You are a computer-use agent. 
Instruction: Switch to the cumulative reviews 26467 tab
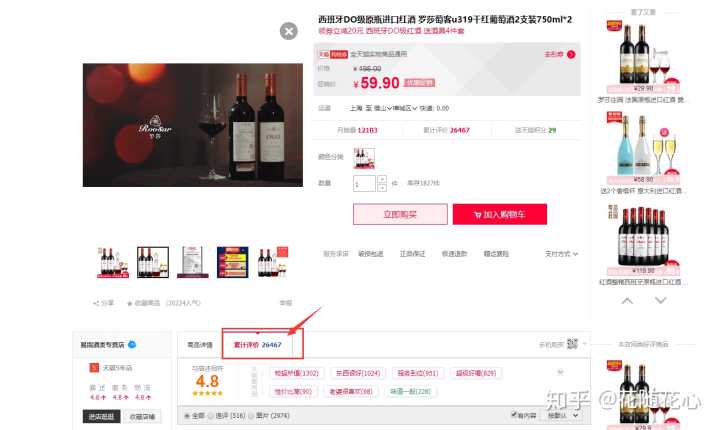coord(258,345)
